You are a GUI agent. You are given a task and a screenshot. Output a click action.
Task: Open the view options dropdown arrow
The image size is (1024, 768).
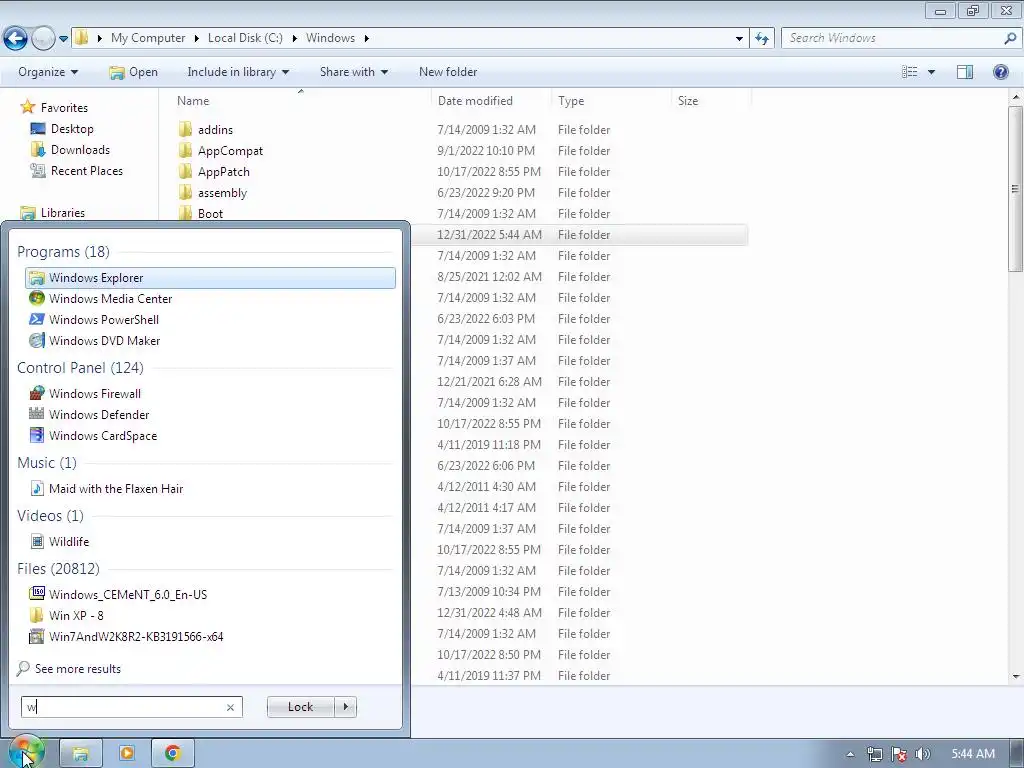931,72
